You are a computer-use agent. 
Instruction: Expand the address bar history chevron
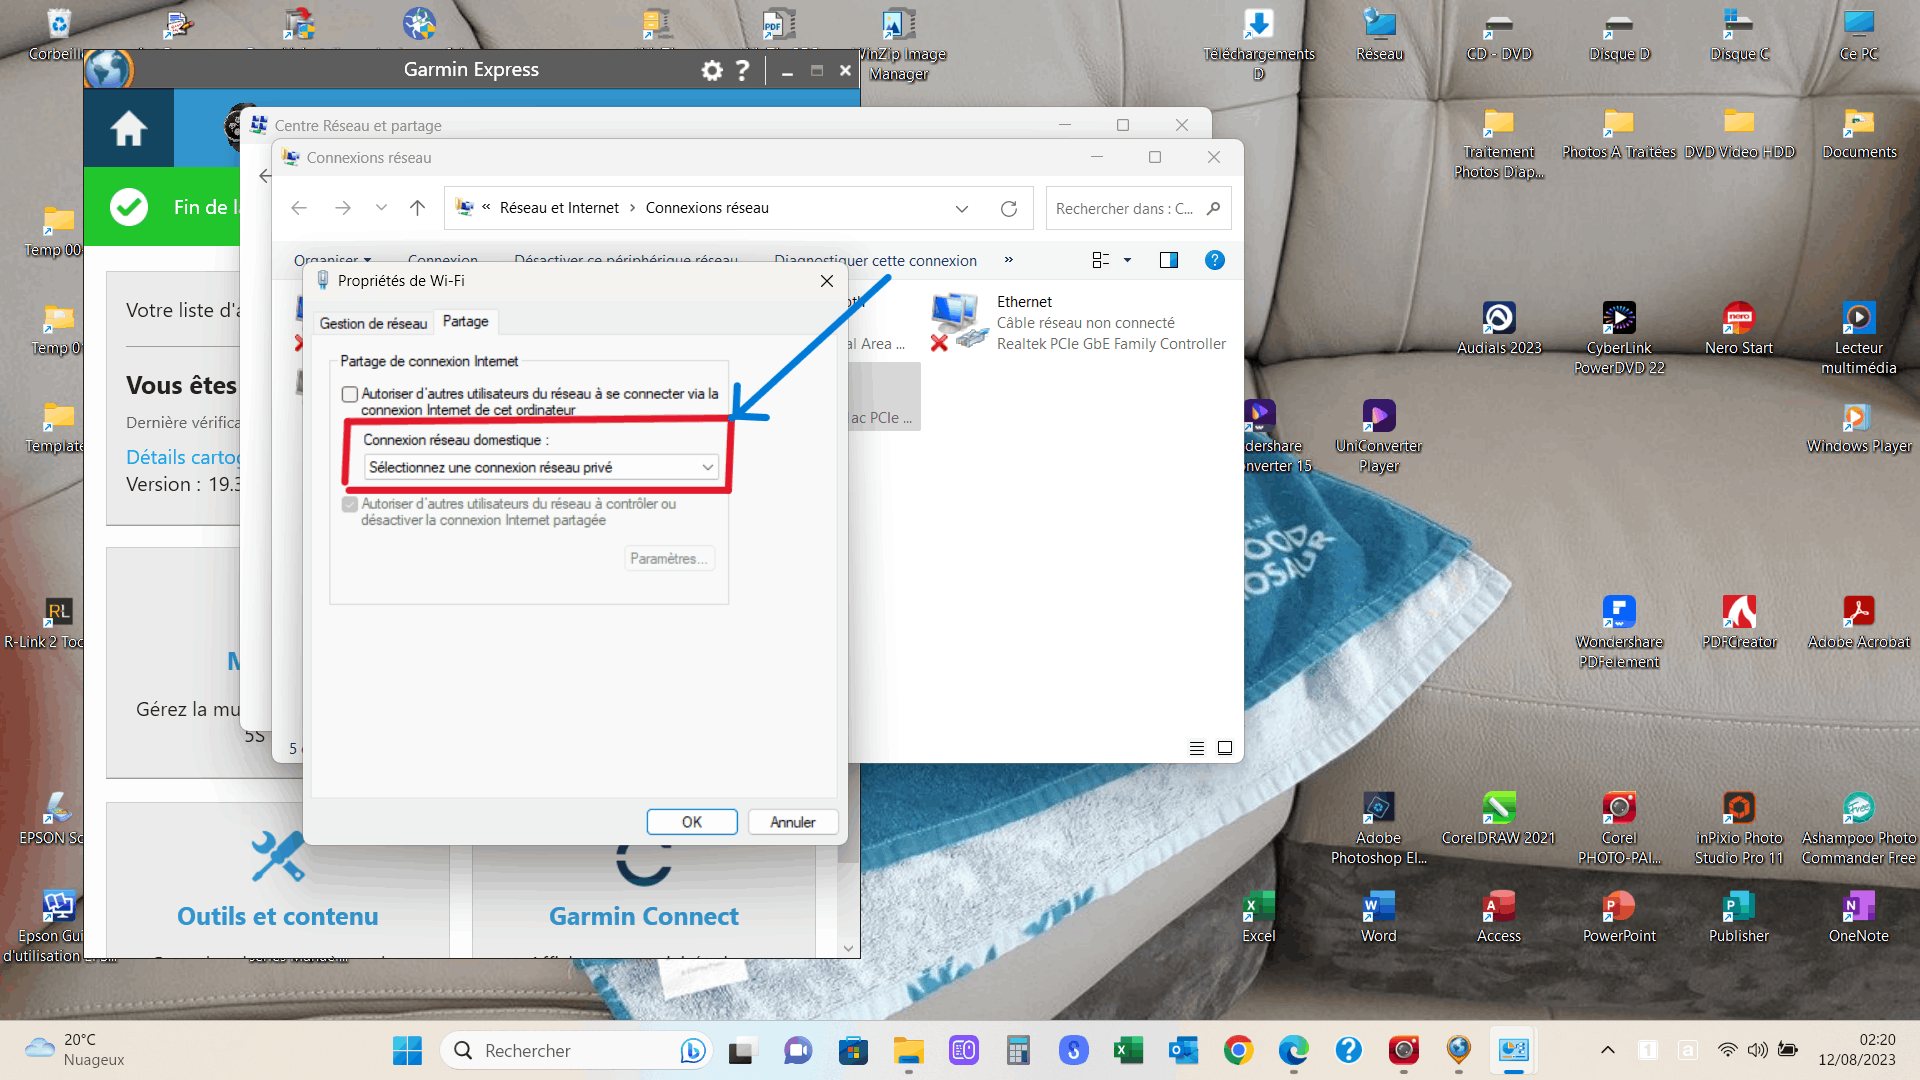[961, 209]
